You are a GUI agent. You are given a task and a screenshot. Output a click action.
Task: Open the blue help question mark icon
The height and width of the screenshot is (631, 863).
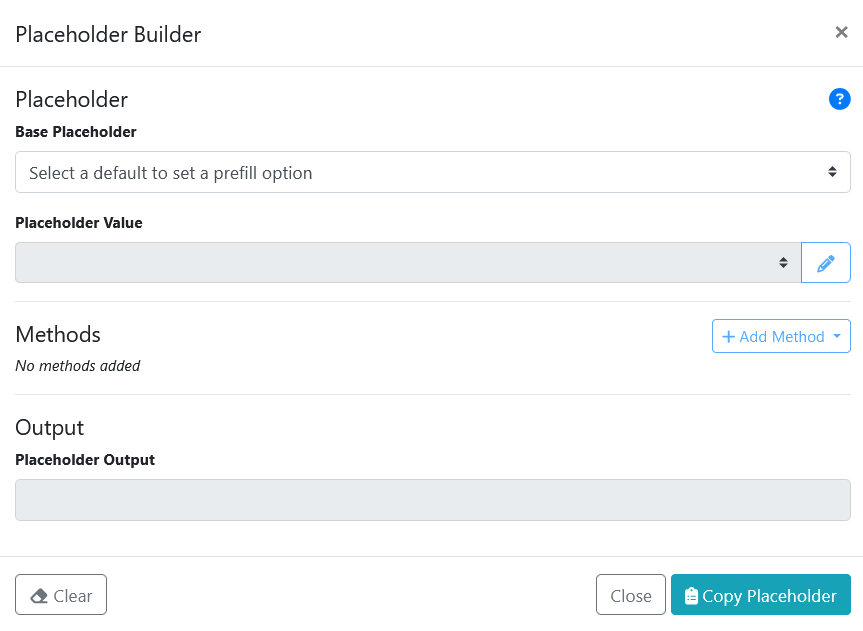839,99
